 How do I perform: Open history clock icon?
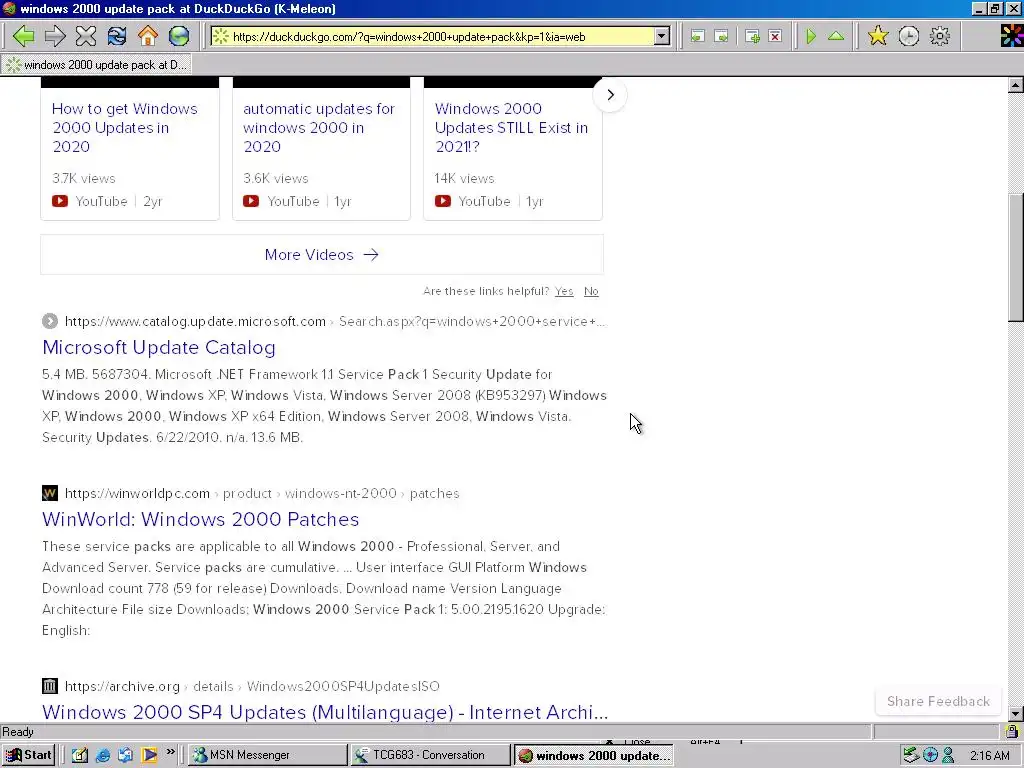(908, 36)
